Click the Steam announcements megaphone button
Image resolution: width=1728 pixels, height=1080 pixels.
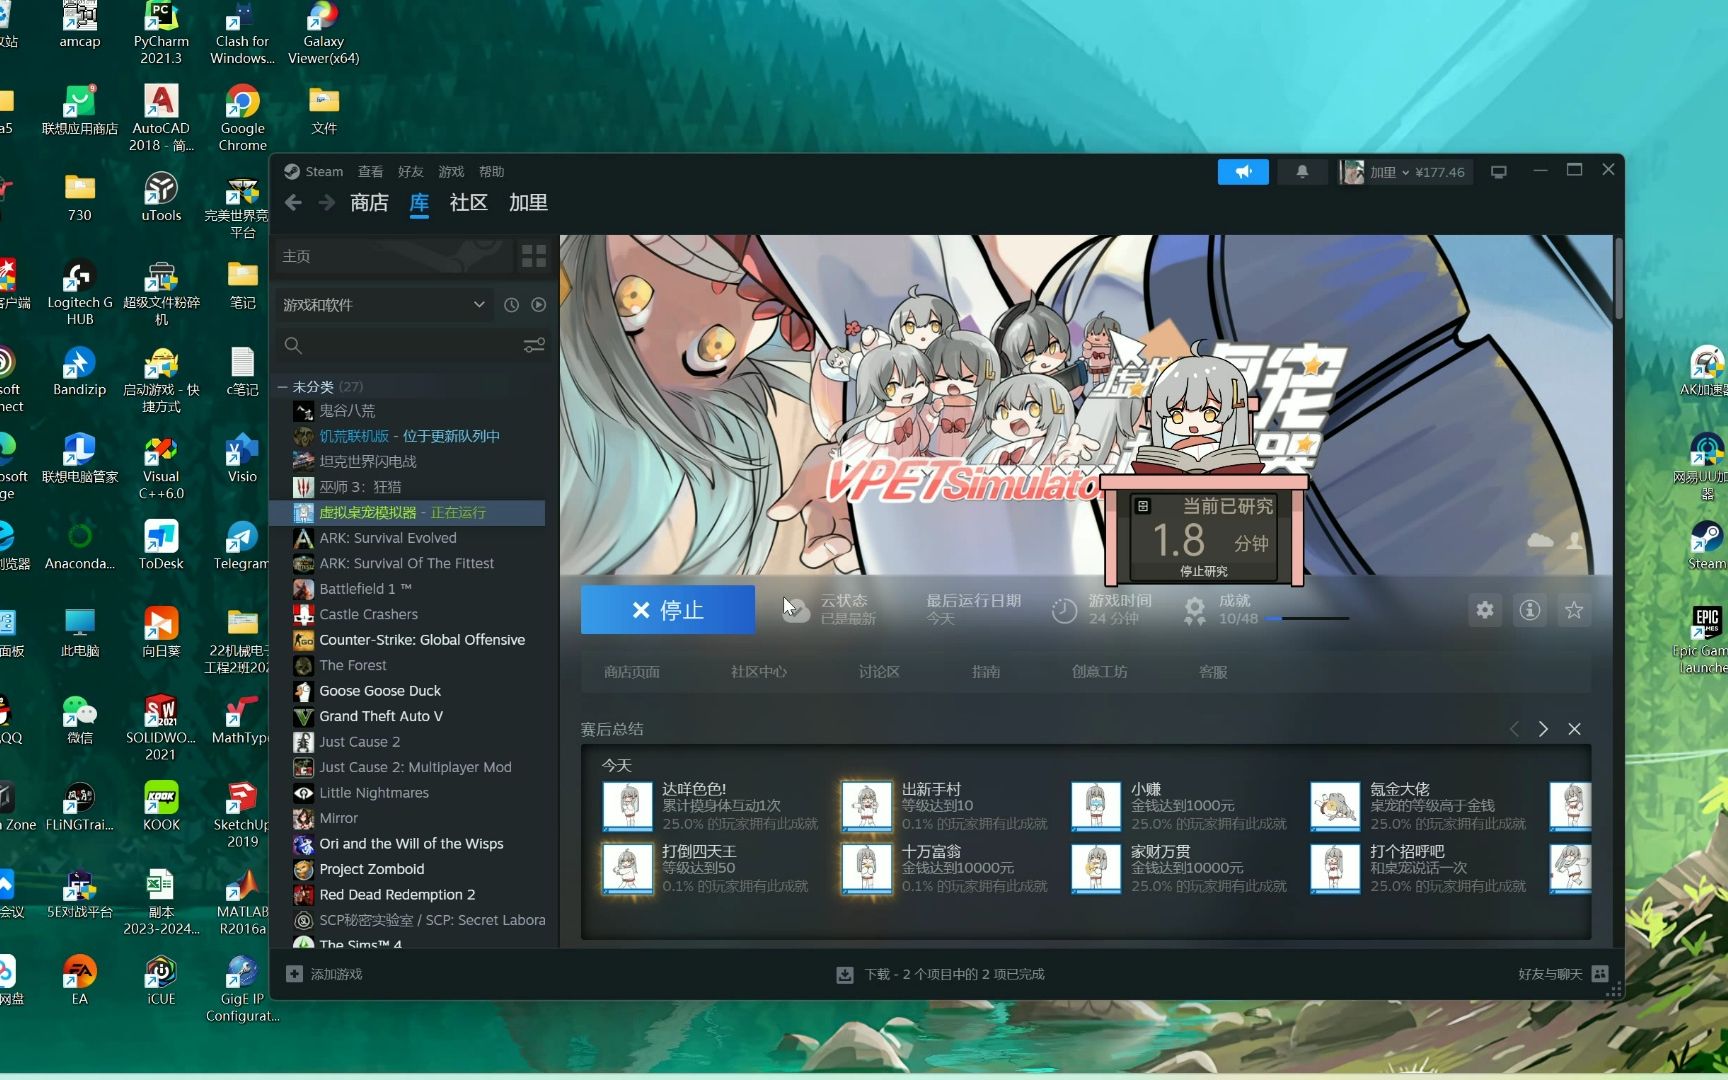coord(1243,172)
